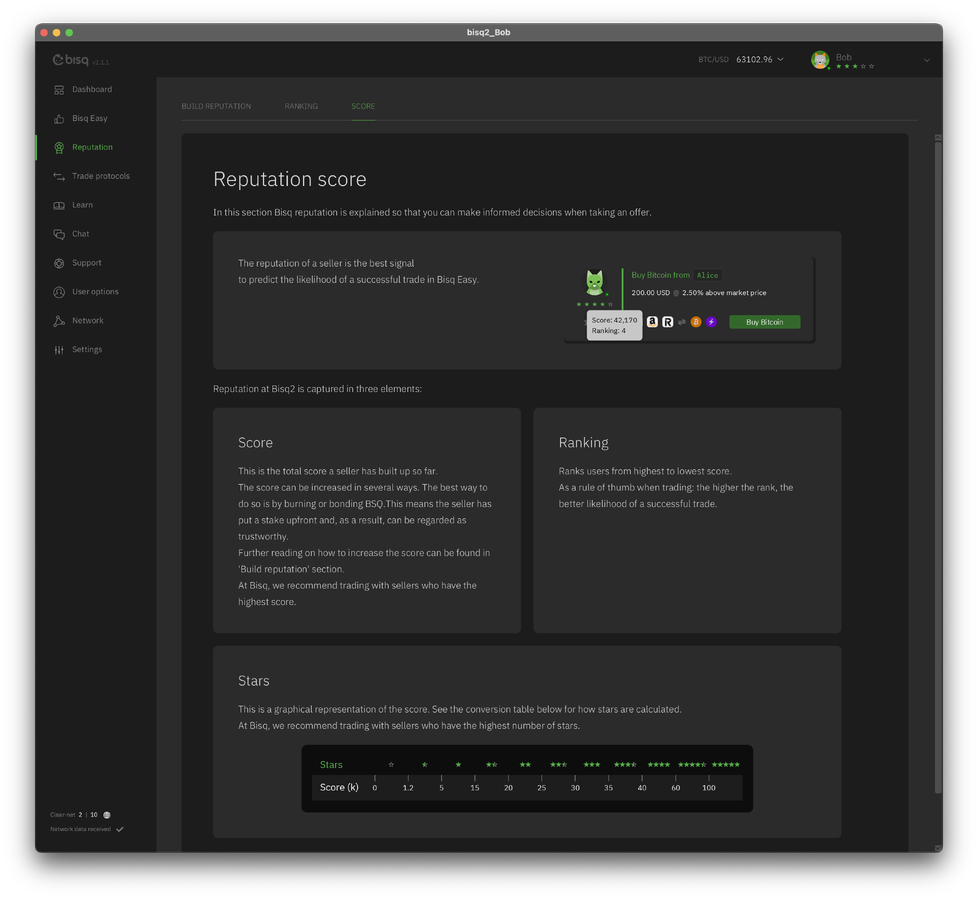
Task: Click the vertical scrollbar on the right
Action: click(x=937, y=460)
